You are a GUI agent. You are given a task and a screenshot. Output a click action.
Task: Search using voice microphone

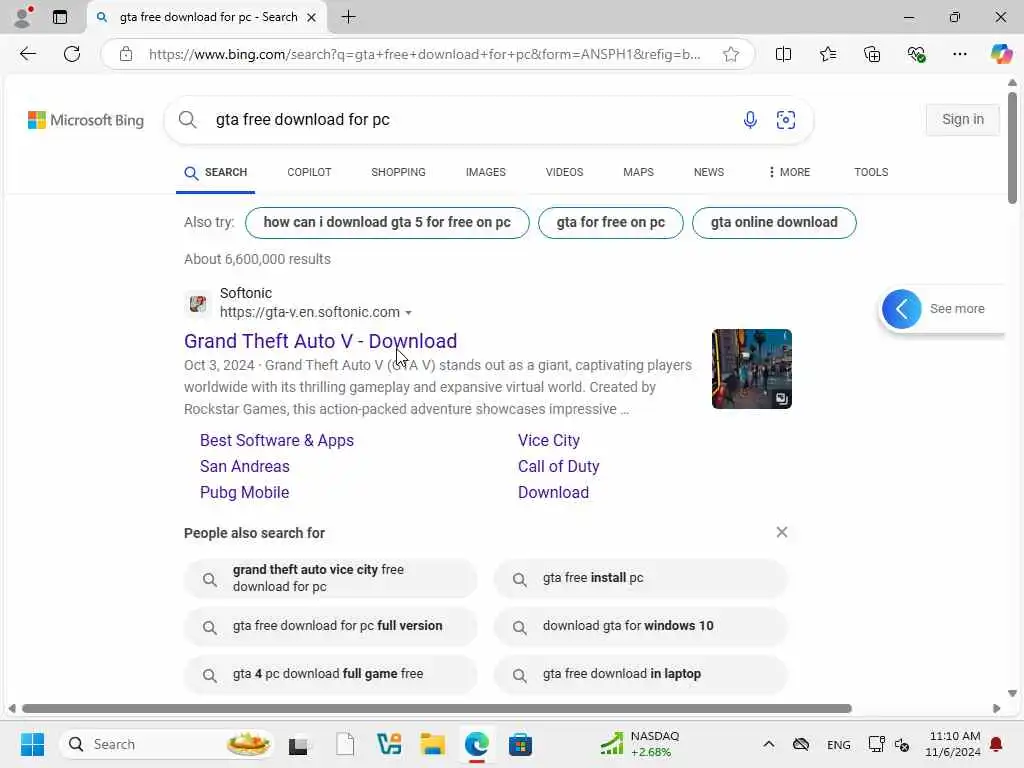coord(750,120)
